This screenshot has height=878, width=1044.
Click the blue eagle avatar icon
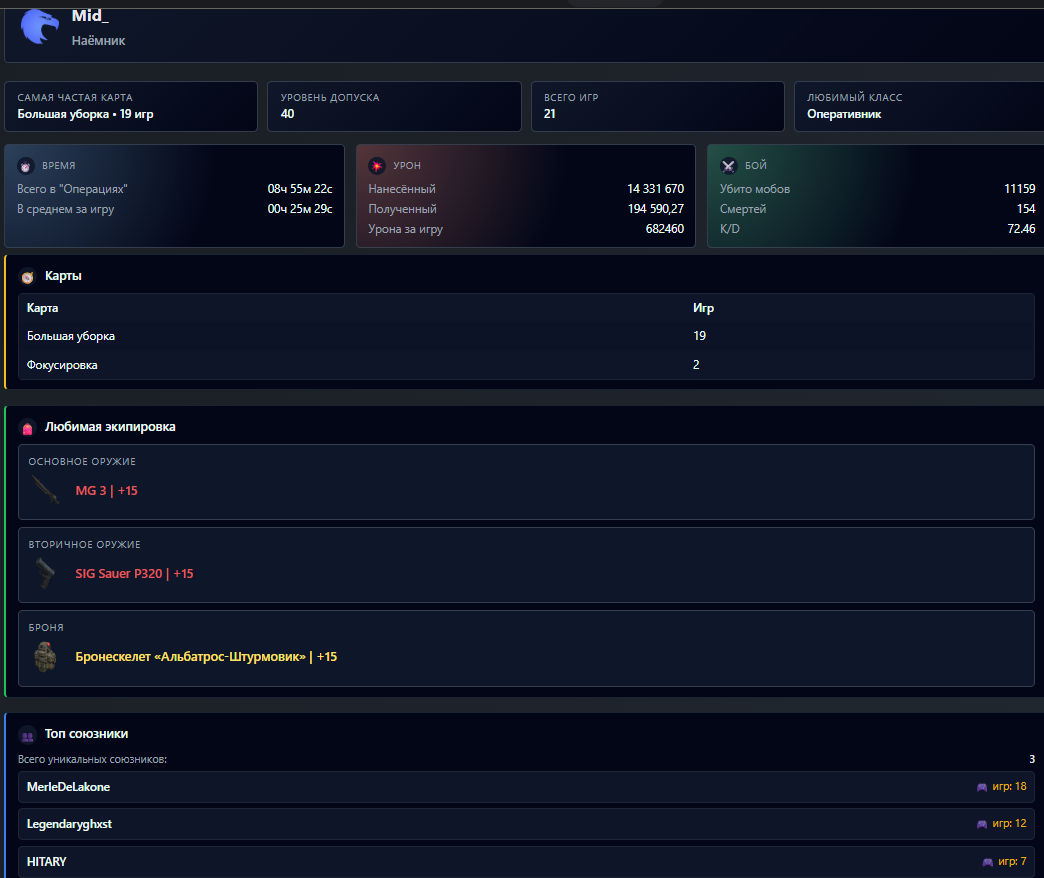point(40,26)
